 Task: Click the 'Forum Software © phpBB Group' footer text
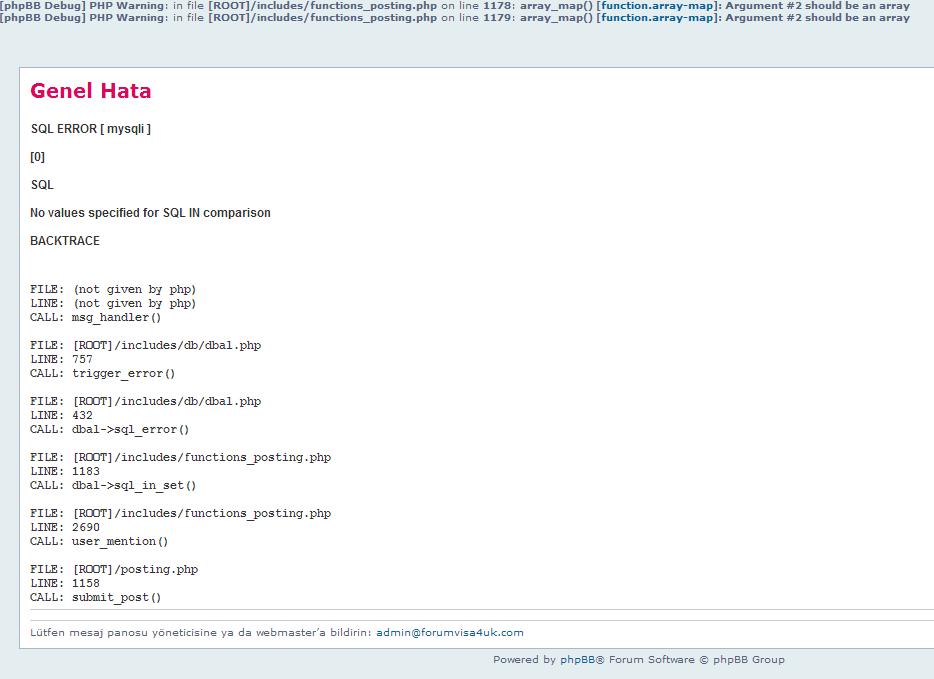tap(697, 659)
